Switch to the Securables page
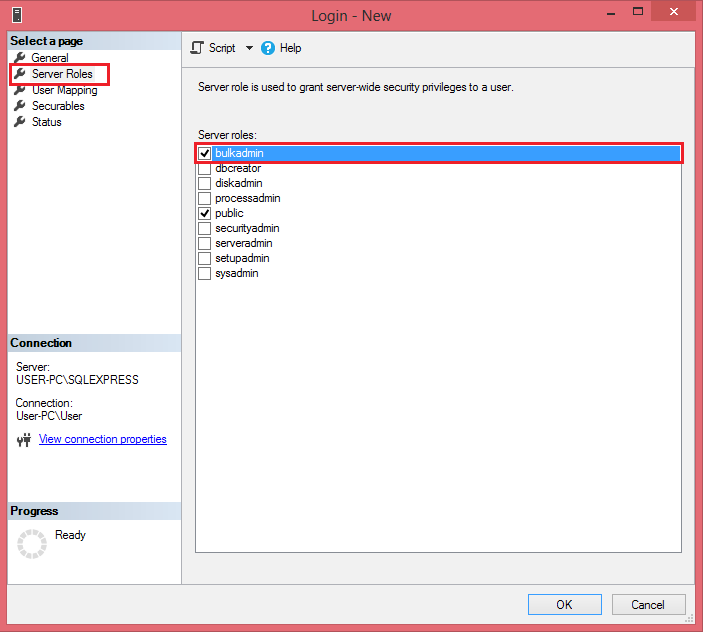Image resolution: width=703 pixels, height=632 pixels. click(58, 106)
